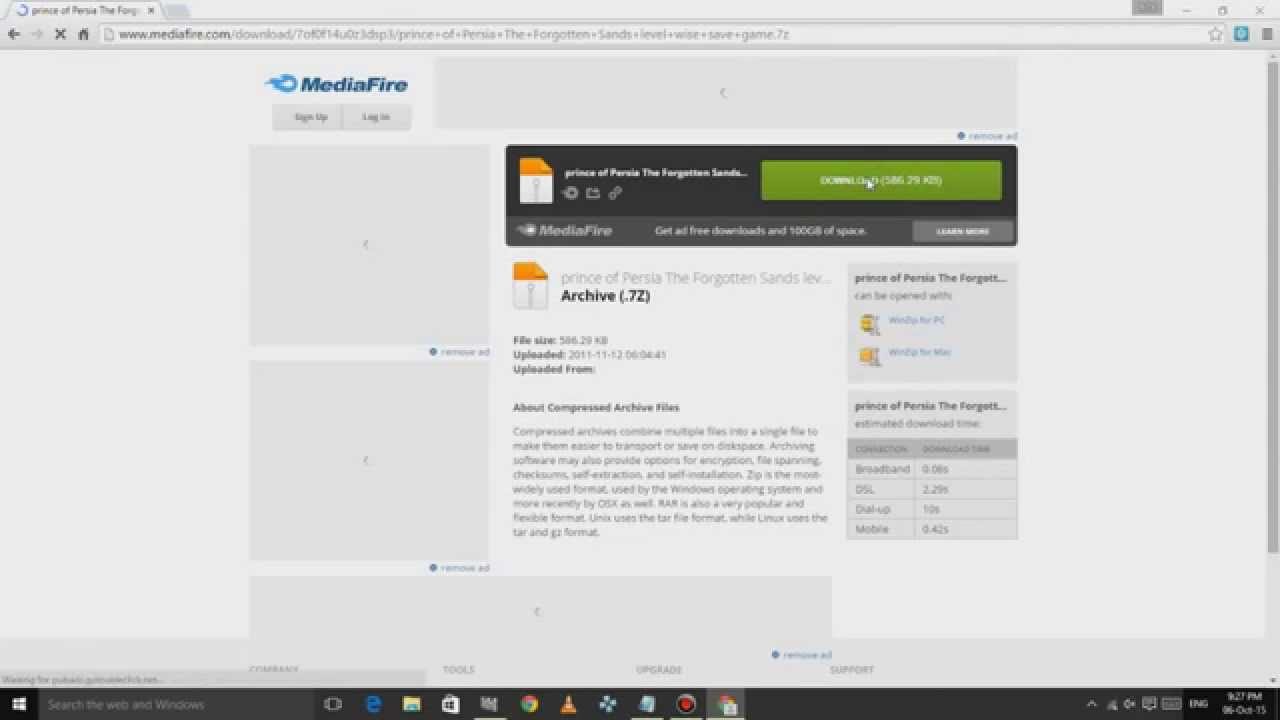
Task: Click the Log In button
Action: pos(376,117)
